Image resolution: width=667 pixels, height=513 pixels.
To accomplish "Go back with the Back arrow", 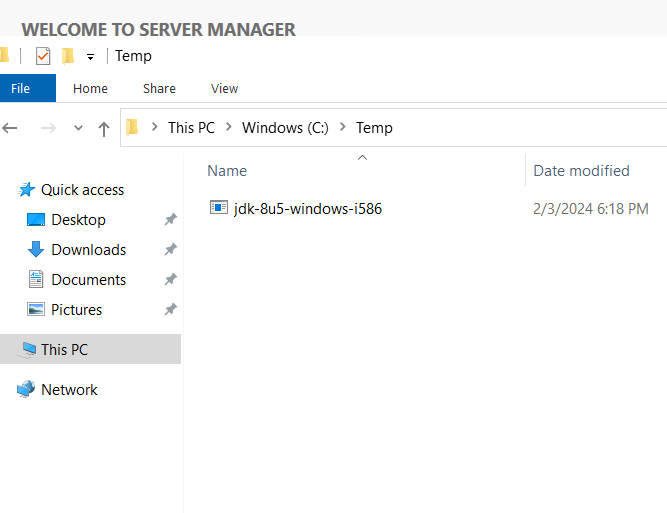I will [x=10, y=128].
